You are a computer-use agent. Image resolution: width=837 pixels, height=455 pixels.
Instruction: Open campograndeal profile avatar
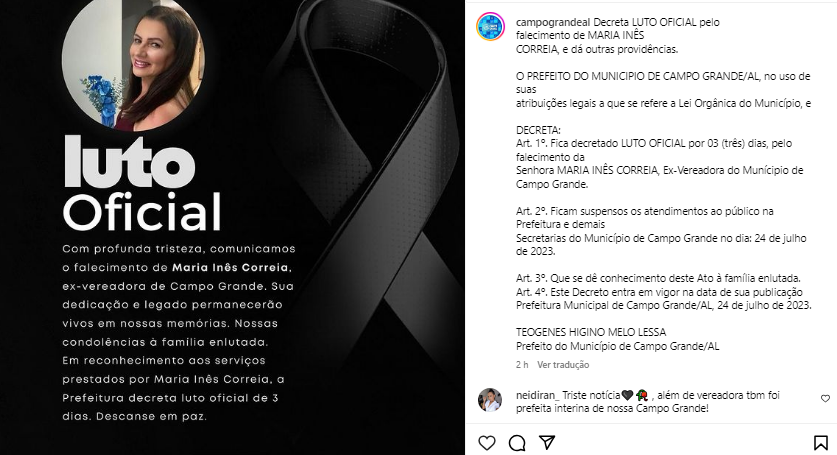490,26
